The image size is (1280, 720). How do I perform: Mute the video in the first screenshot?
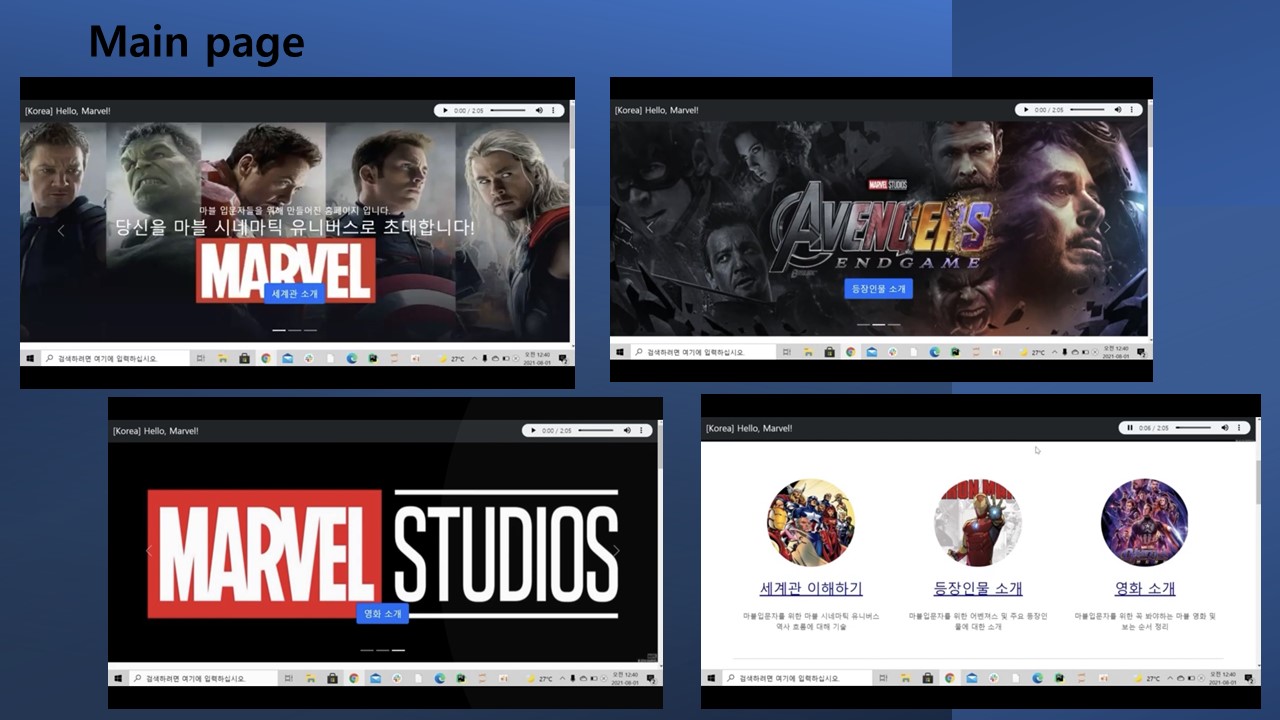pyautogui.click(x=540, y=110)
